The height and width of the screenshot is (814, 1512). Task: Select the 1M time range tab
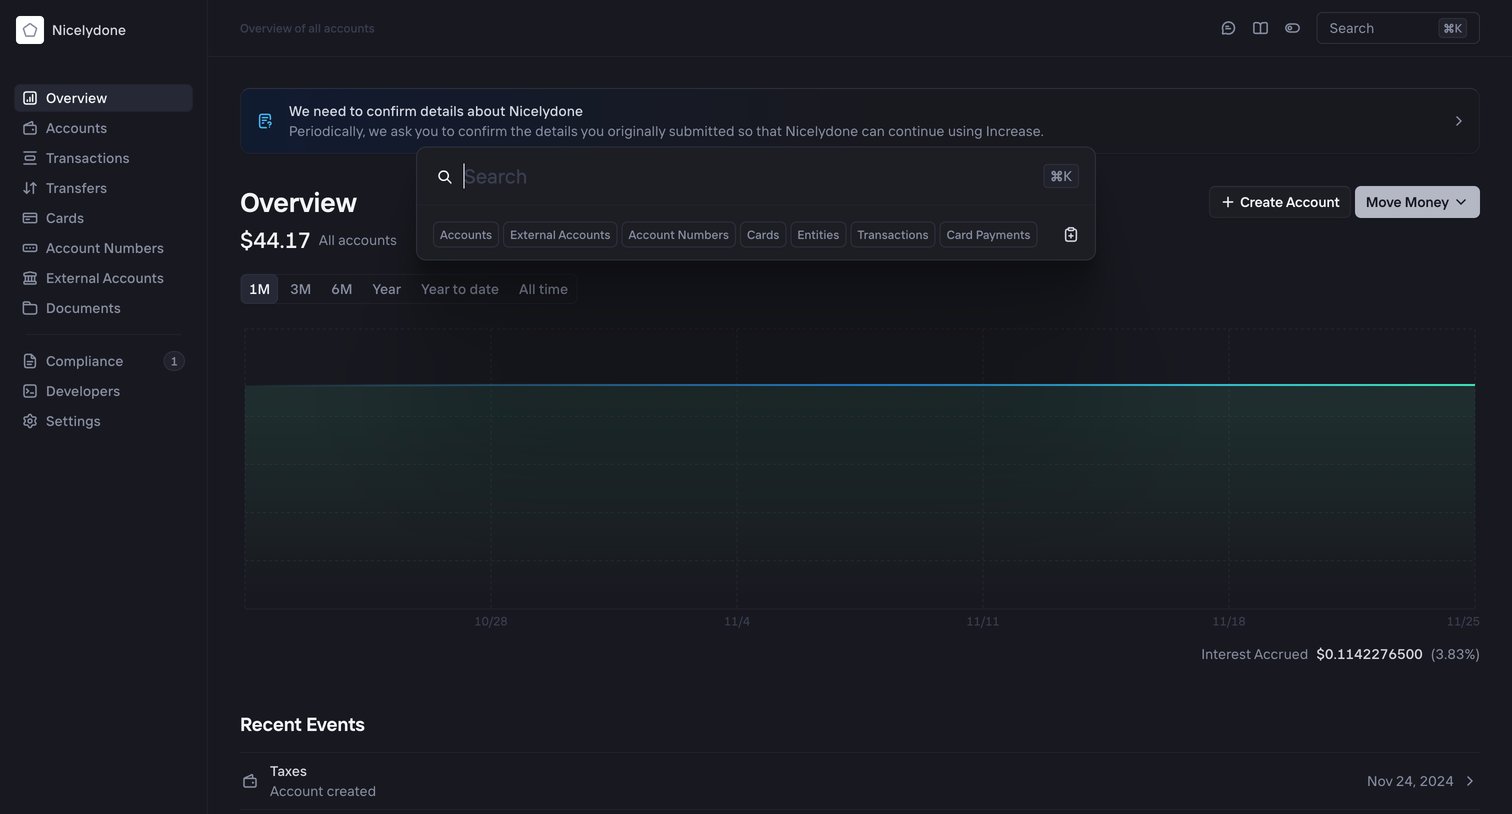tap(259, 289)
